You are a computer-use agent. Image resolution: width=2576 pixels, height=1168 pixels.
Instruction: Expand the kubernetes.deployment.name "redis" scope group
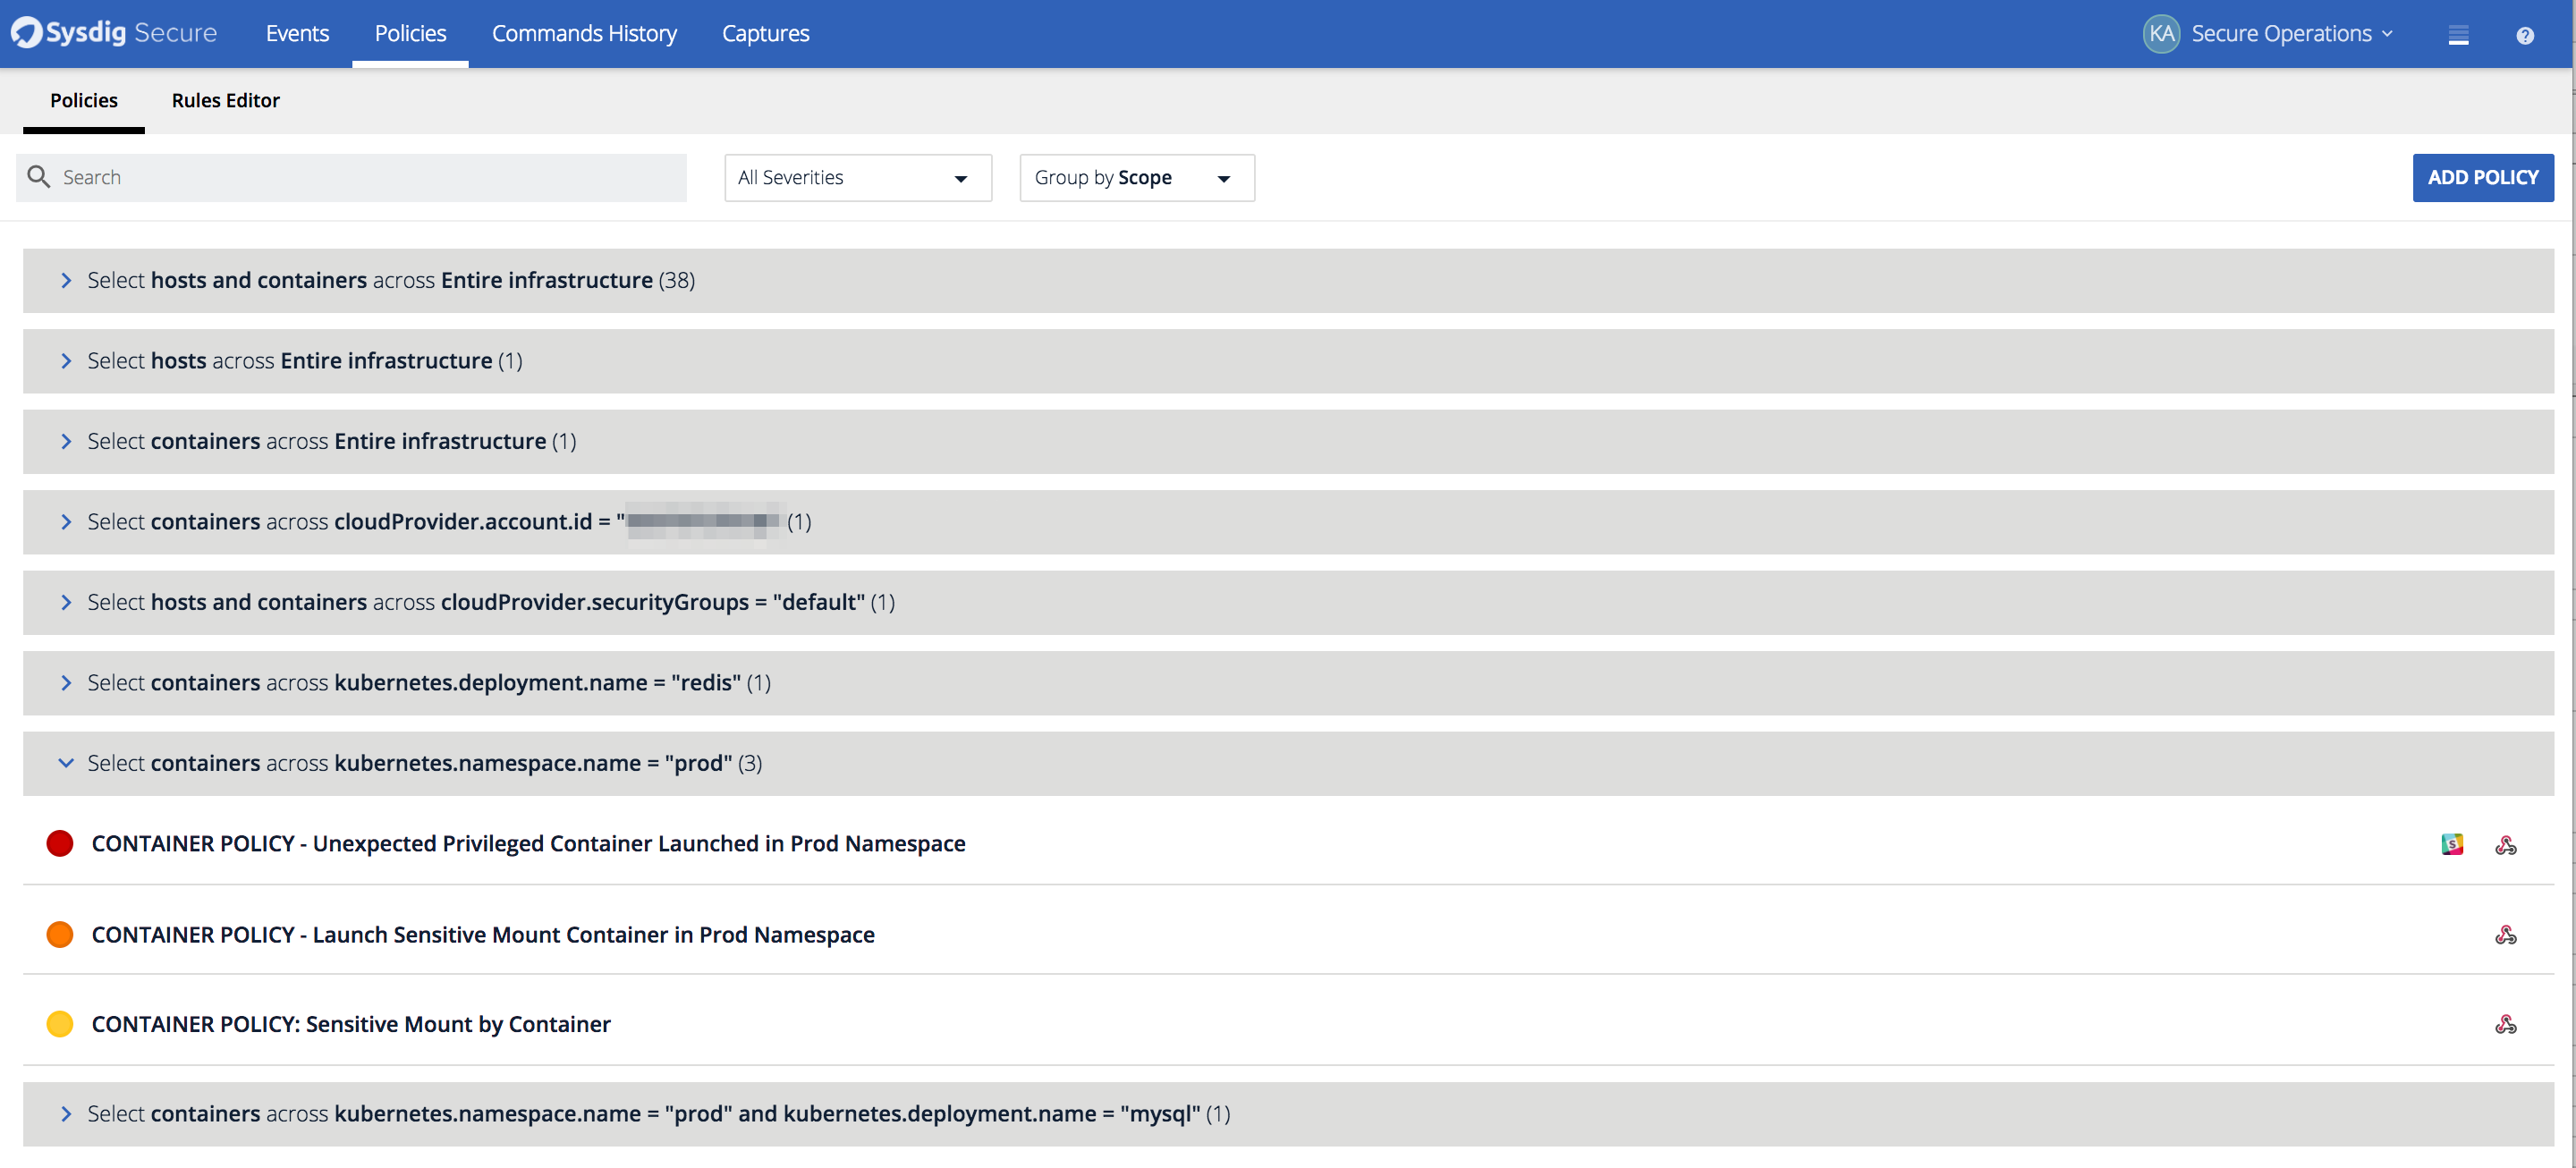66,682
